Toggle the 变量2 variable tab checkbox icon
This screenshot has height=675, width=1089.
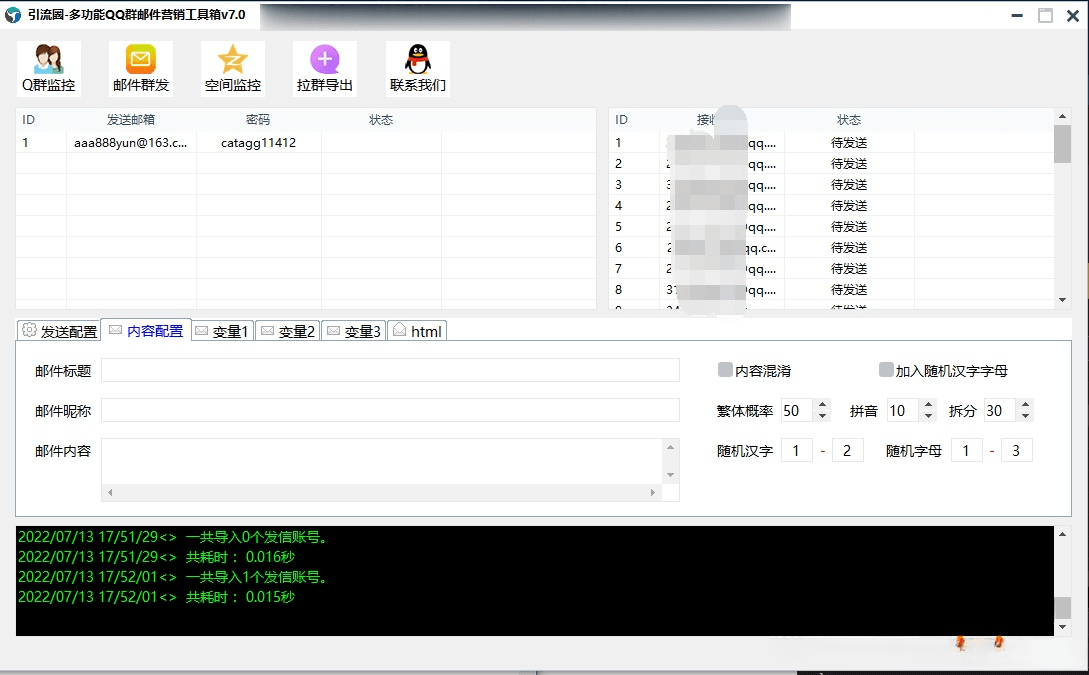point(266,330)
